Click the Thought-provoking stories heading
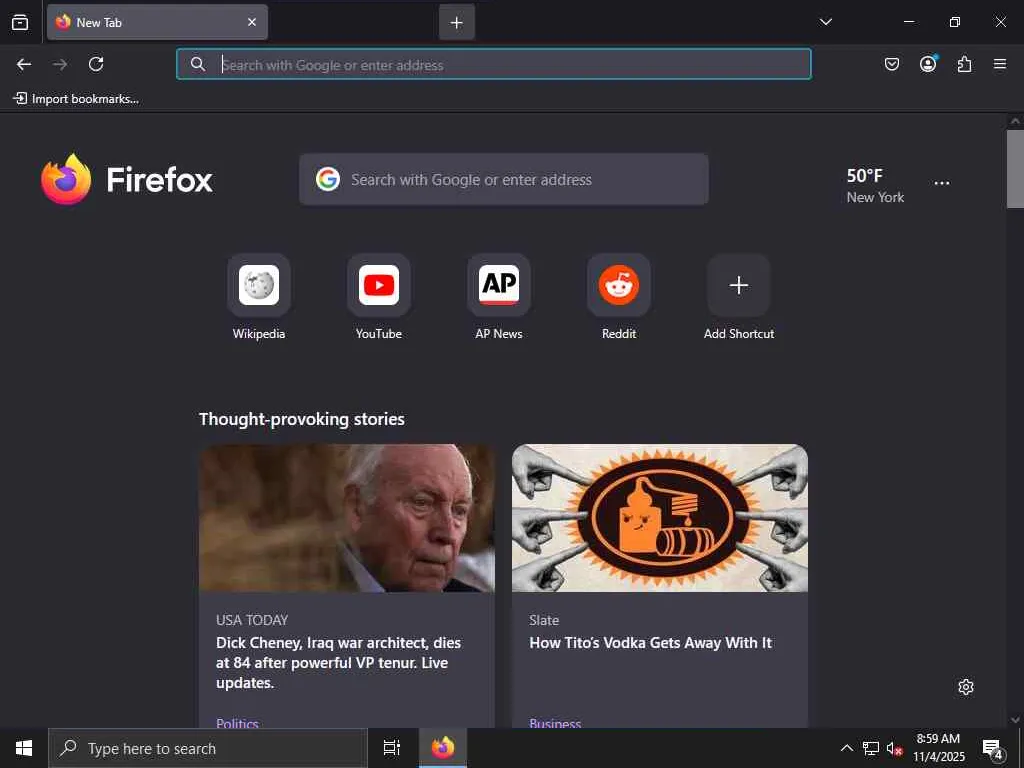The width and height of the screenshot is (1024, 768). click(x=302, y=419)
